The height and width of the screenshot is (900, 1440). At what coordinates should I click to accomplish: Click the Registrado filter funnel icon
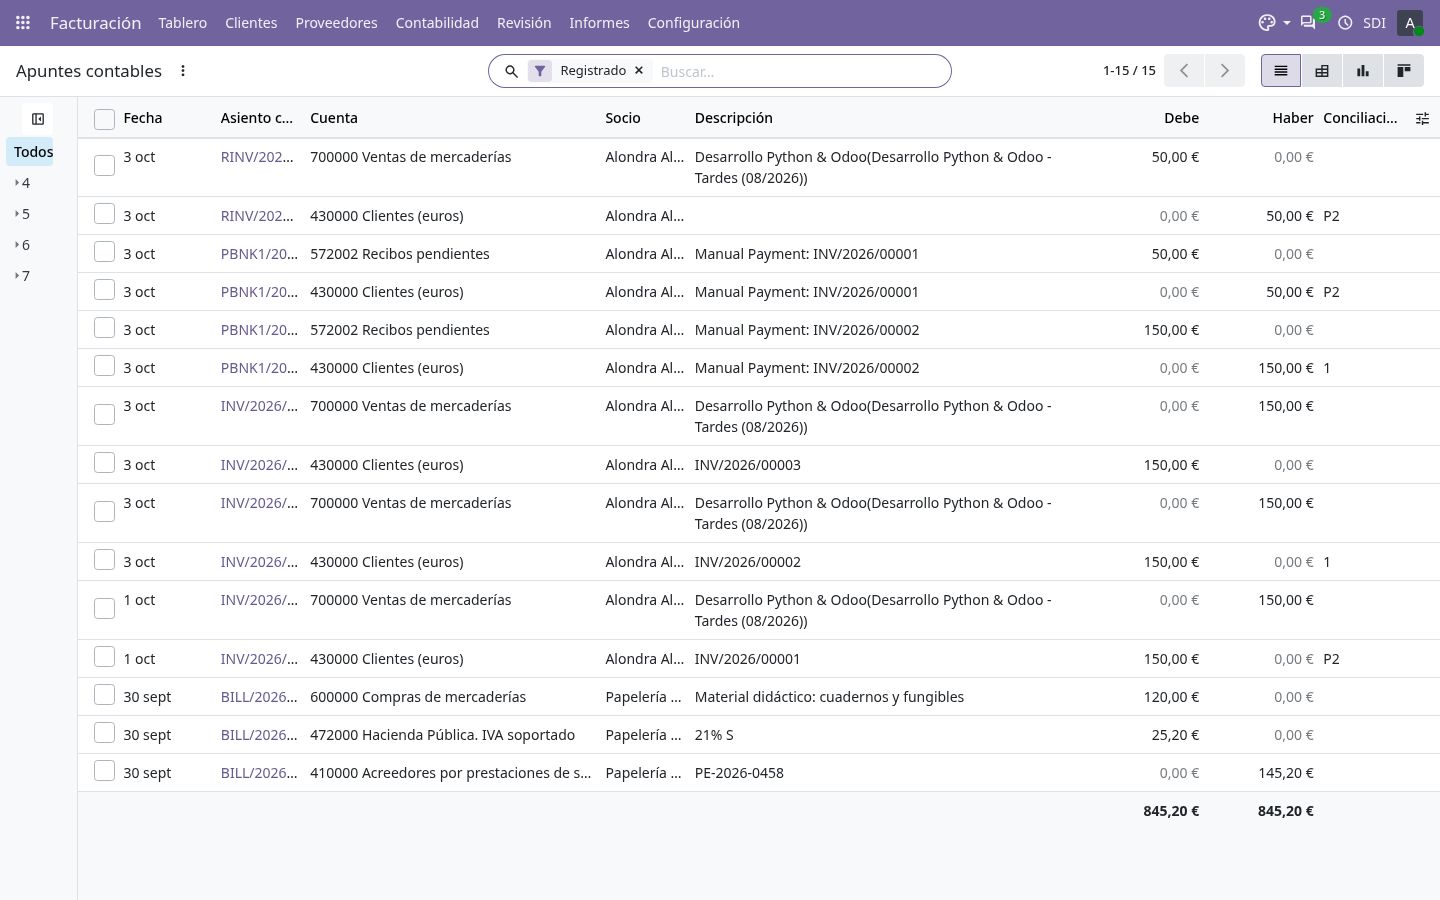pos(540,71)
